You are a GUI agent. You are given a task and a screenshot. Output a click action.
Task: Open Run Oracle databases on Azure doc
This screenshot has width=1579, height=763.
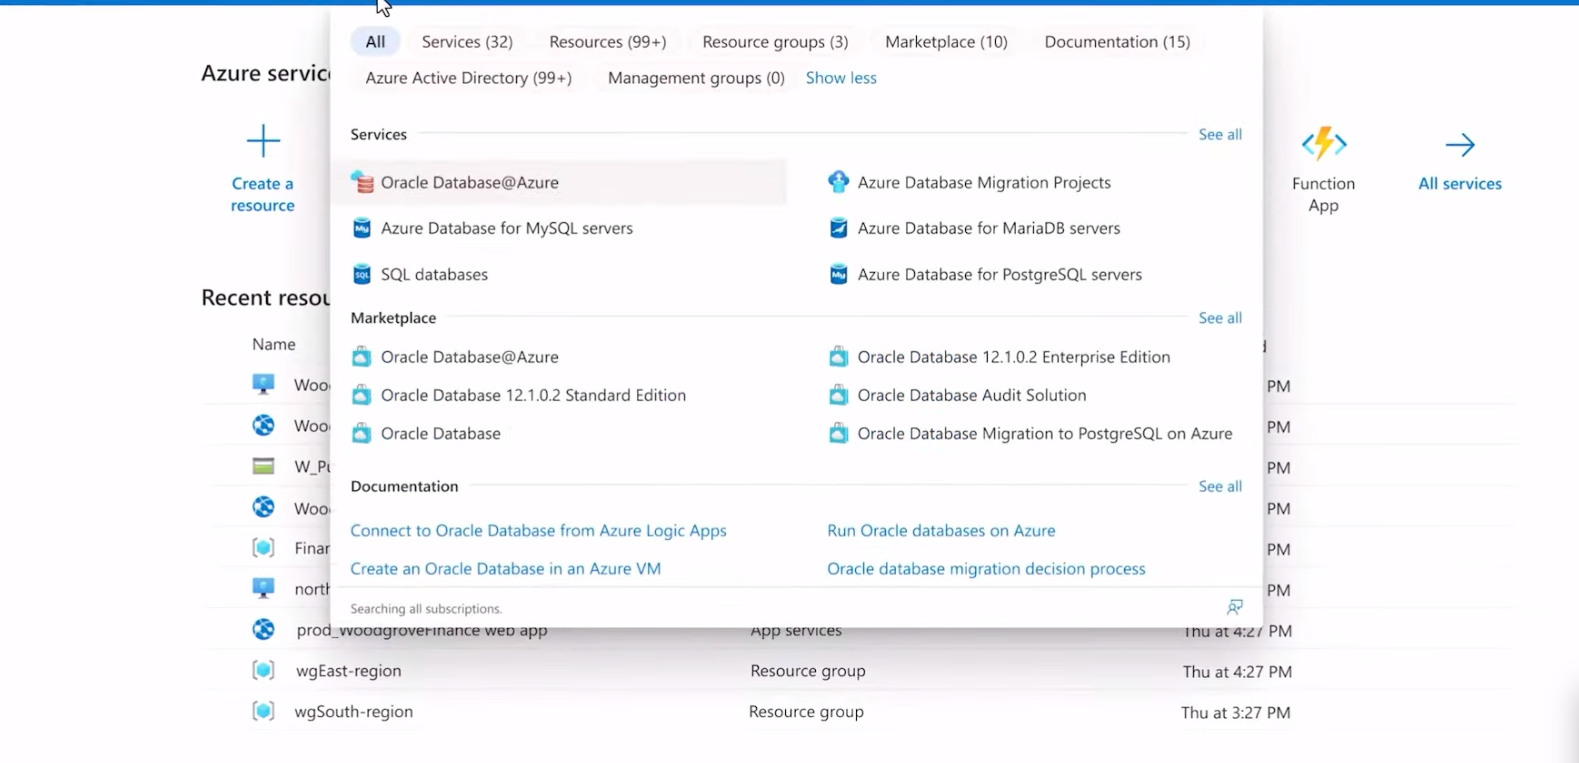click(x=941, y=530)
